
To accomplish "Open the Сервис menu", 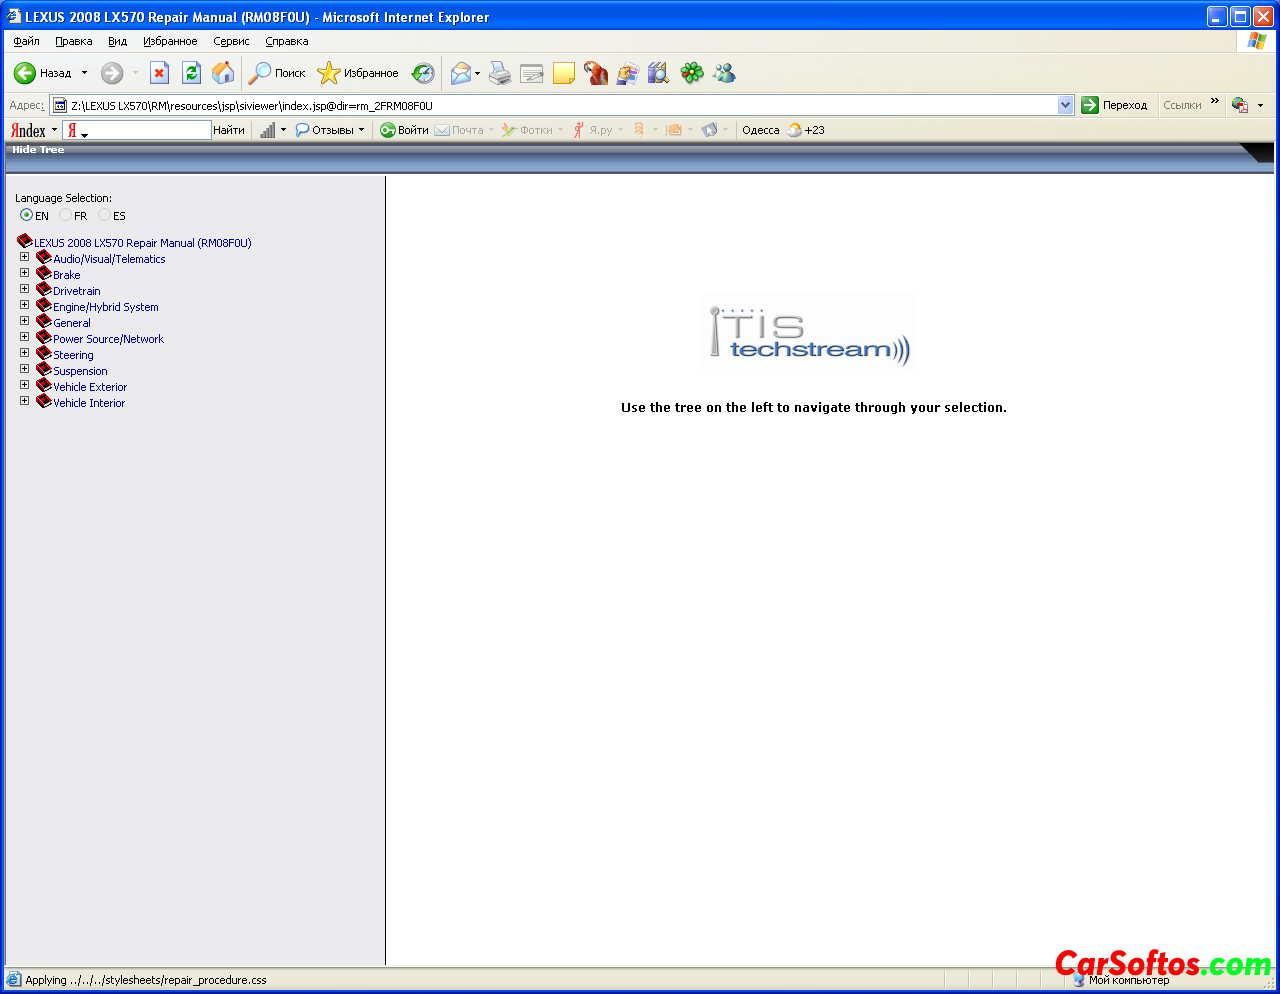I will [x=231, y=41].
